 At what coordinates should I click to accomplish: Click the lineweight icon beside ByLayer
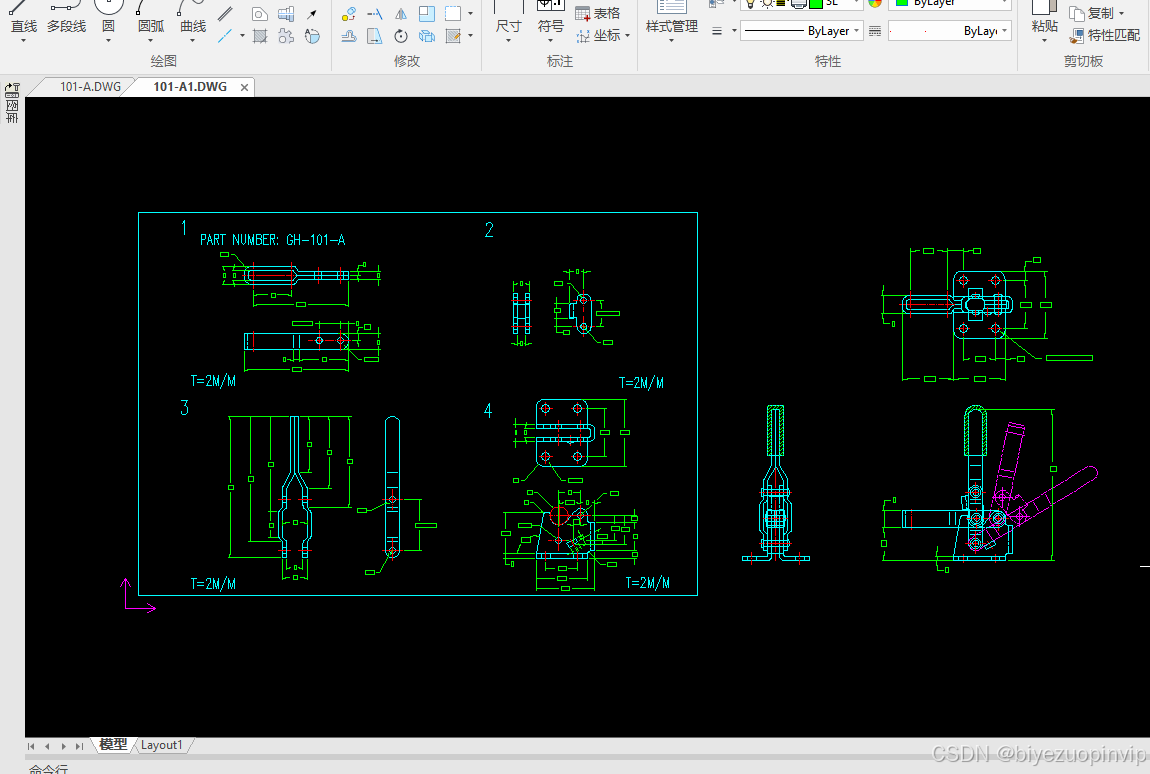[x=875, y=31]
